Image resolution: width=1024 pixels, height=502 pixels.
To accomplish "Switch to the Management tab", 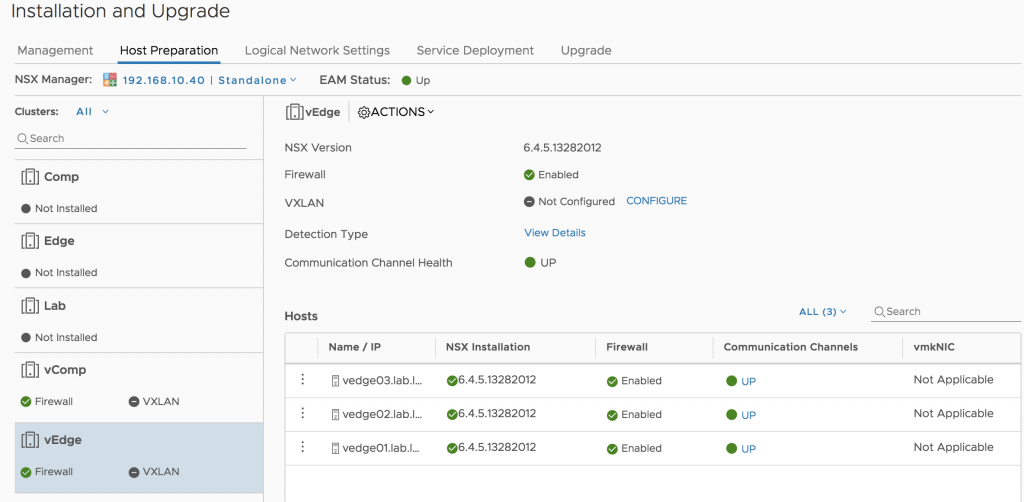I will pyautogui.click(x=56, y=50).
